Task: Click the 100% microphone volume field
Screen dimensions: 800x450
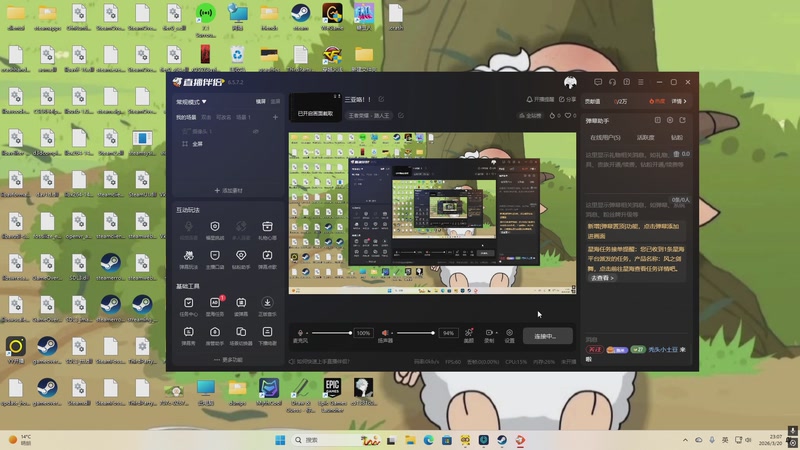Action: (363, 333)
